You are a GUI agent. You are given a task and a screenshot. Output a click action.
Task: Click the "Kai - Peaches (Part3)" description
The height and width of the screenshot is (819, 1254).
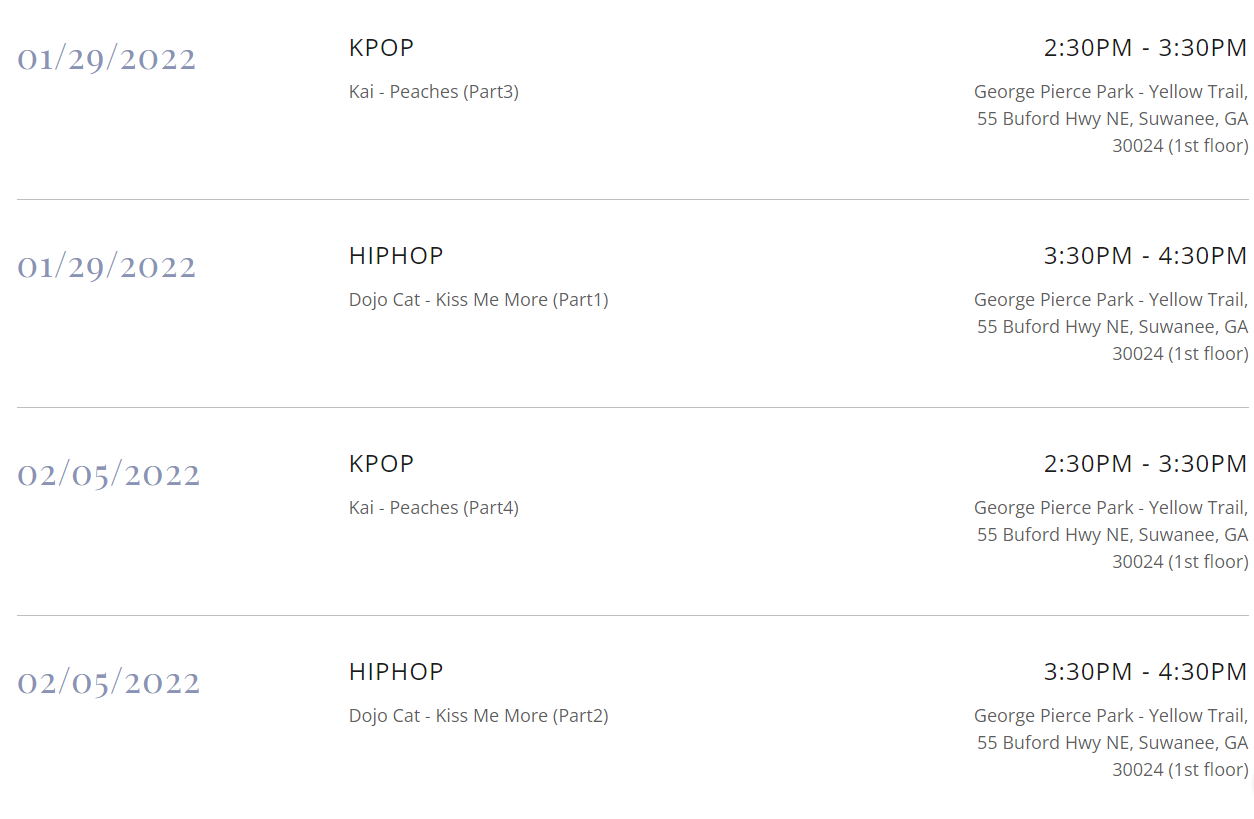click(433, 92)
